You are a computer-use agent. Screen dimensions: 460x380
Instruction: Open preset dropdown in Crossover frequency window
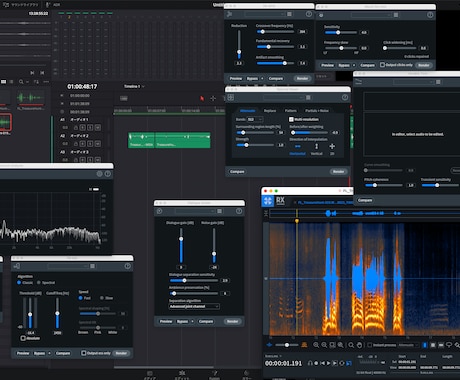[265, 14]
